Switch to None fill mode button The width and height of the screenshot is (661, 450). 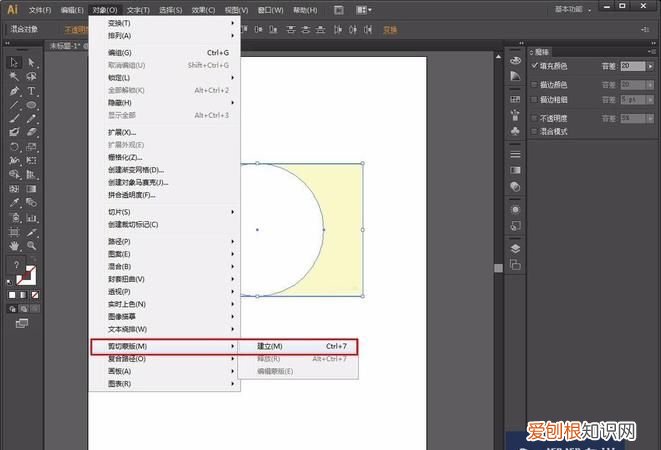click(x=35, y=295)
